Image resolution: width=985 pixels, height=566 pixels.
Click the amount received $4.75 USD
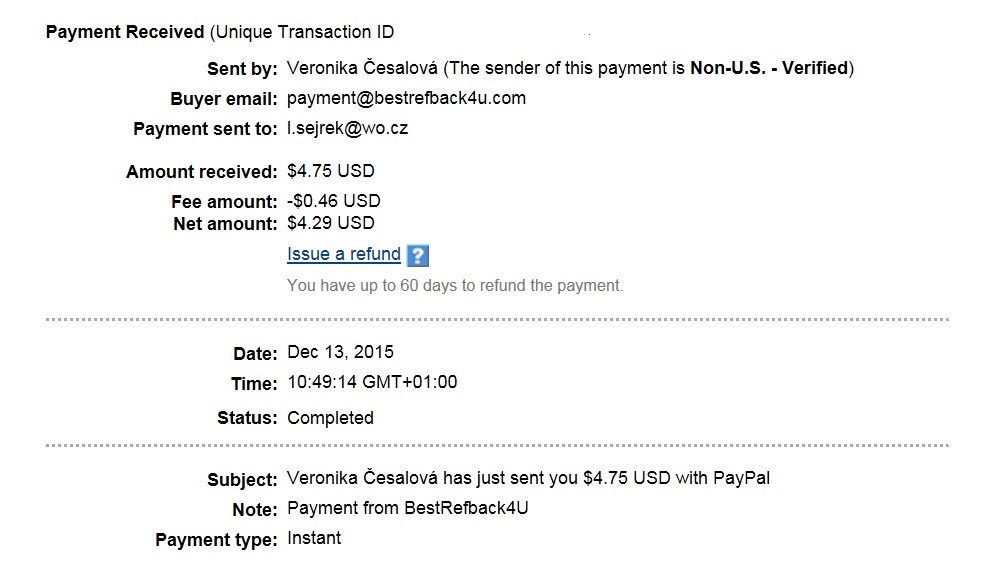[331, 171]
